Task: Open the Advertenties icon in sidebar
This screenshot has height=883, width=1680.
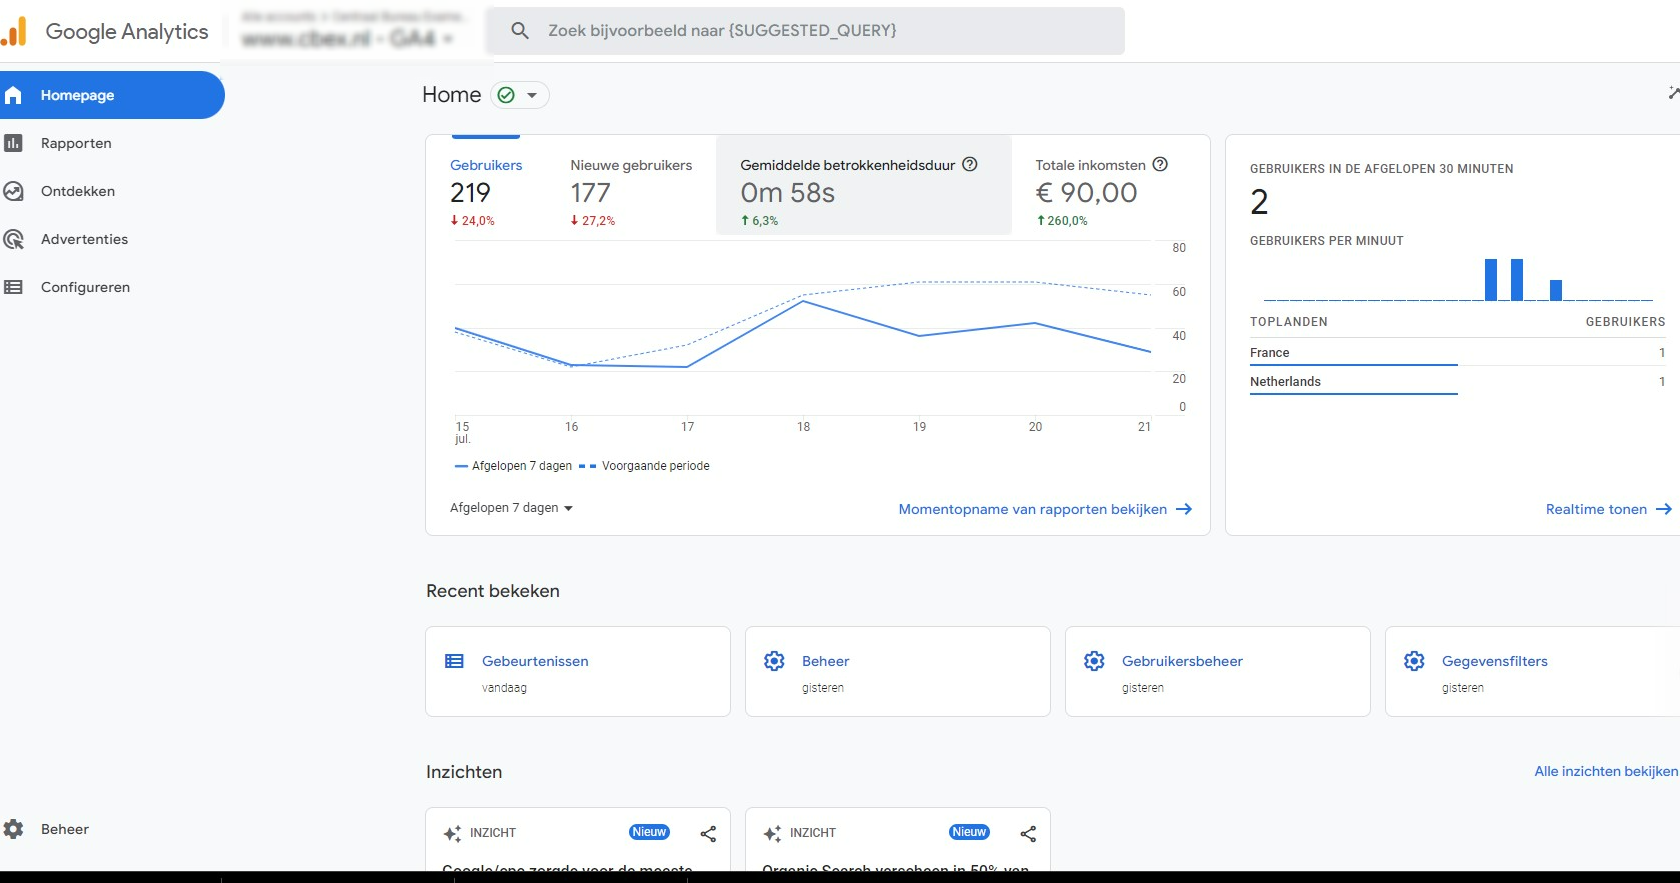Action: 13,239
